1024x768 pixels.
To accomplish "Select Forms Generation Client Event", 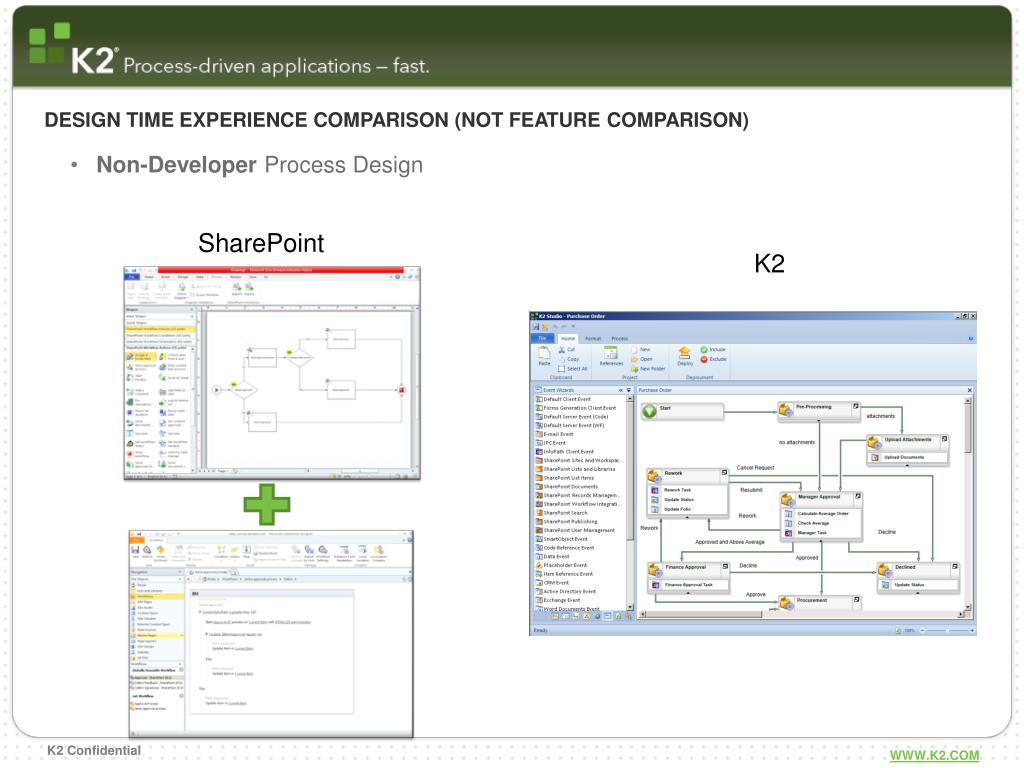I will click(575, 408).
